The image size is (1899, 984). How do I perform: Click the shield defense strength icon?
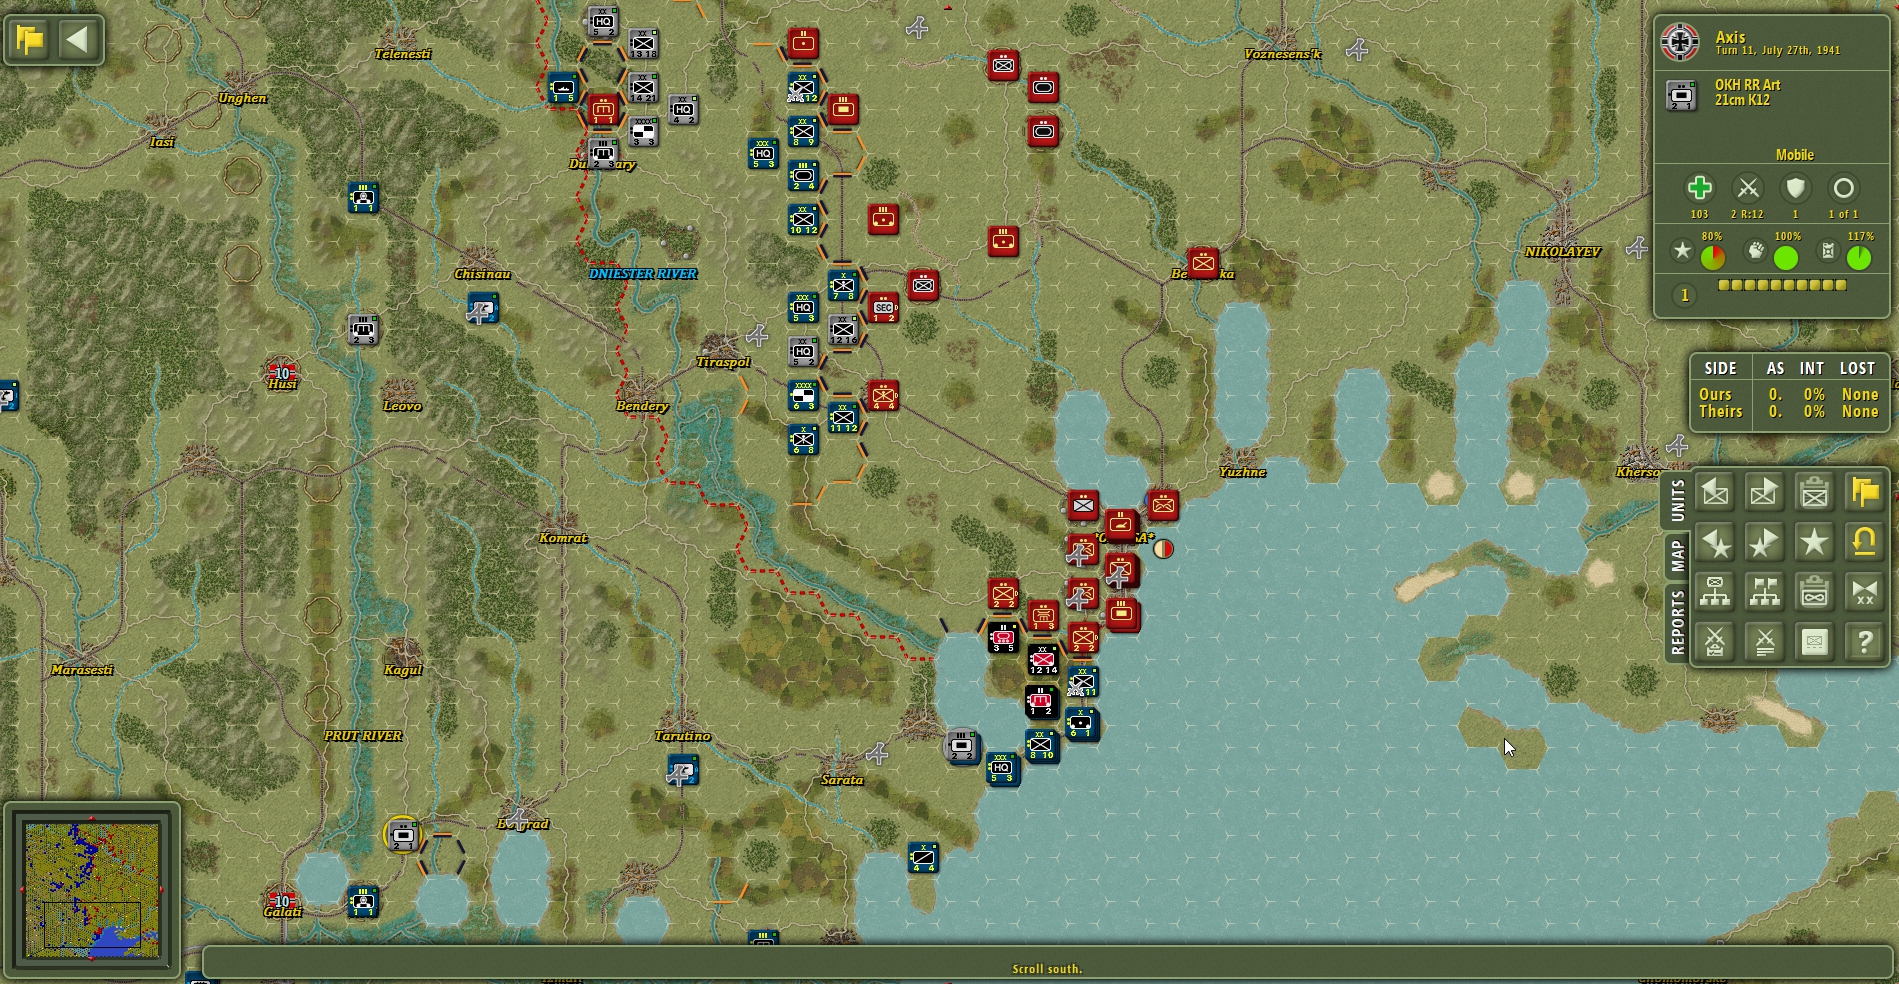point(1795,188)
